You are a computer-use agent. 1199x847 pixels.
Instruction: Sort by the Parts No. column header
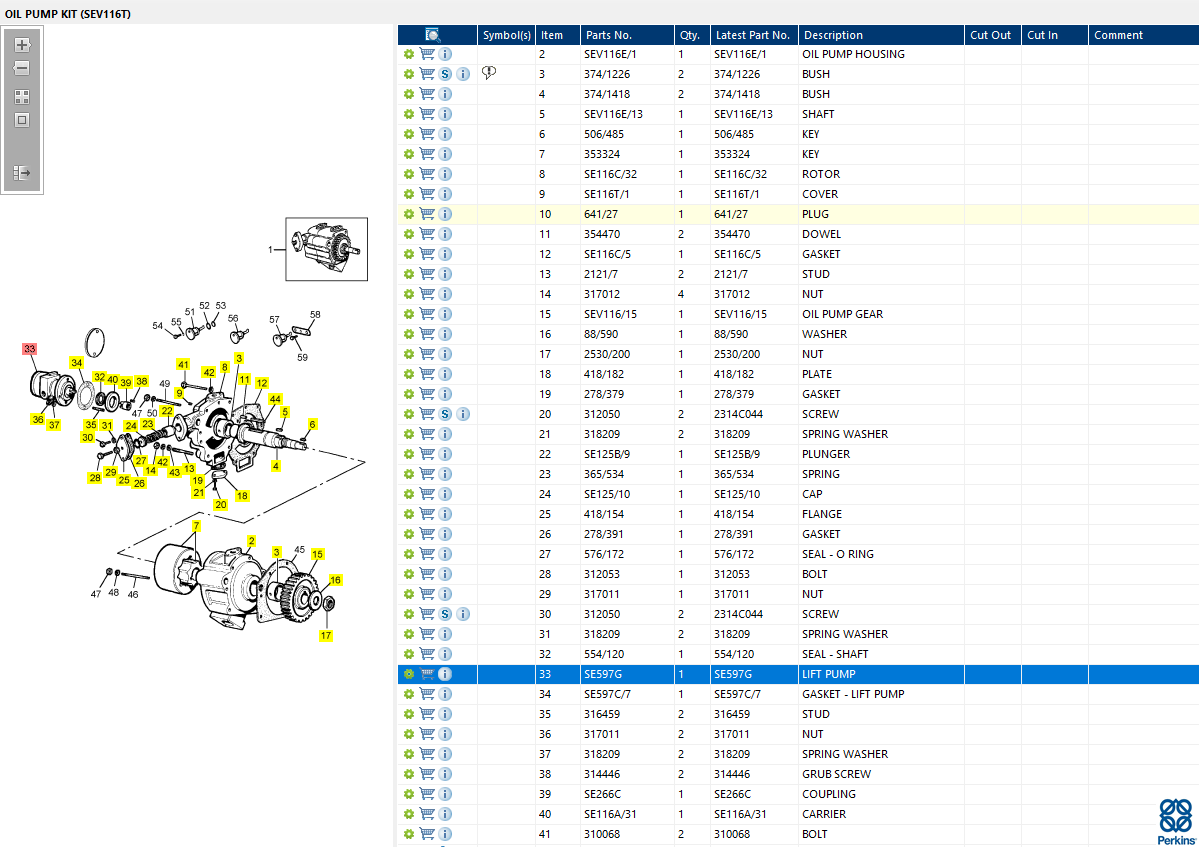click(x=627, y=35)
